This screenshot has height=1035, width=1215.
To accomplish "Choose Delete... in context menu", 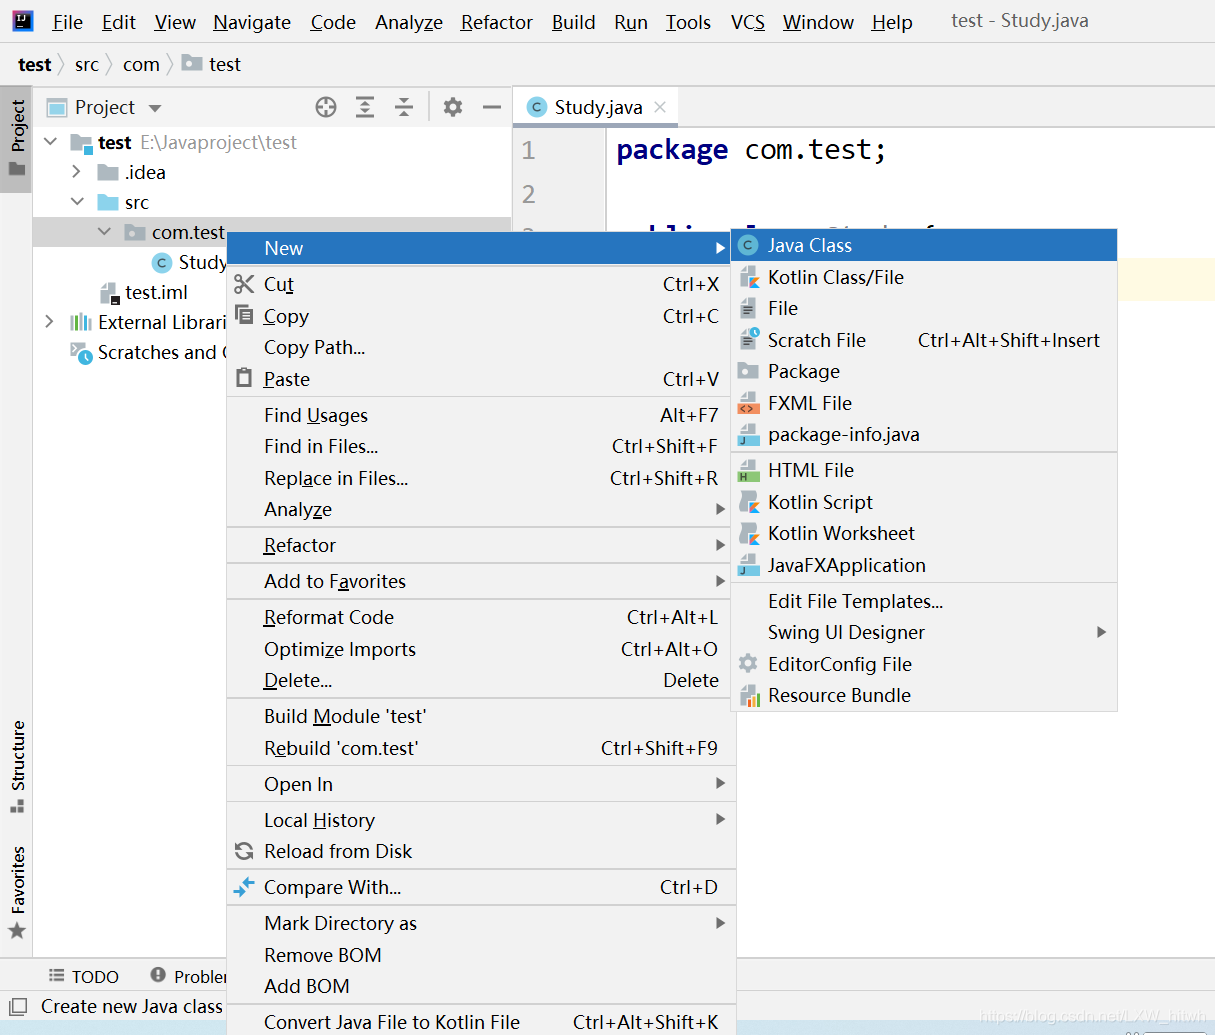I will 481,680.
